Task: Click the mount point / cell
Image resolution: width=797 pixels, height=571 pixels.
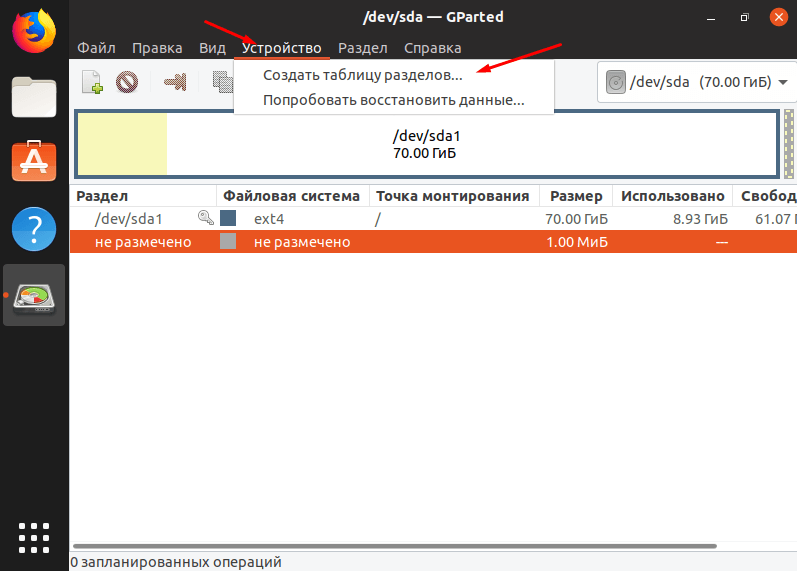Action: (x=378, y=219)
